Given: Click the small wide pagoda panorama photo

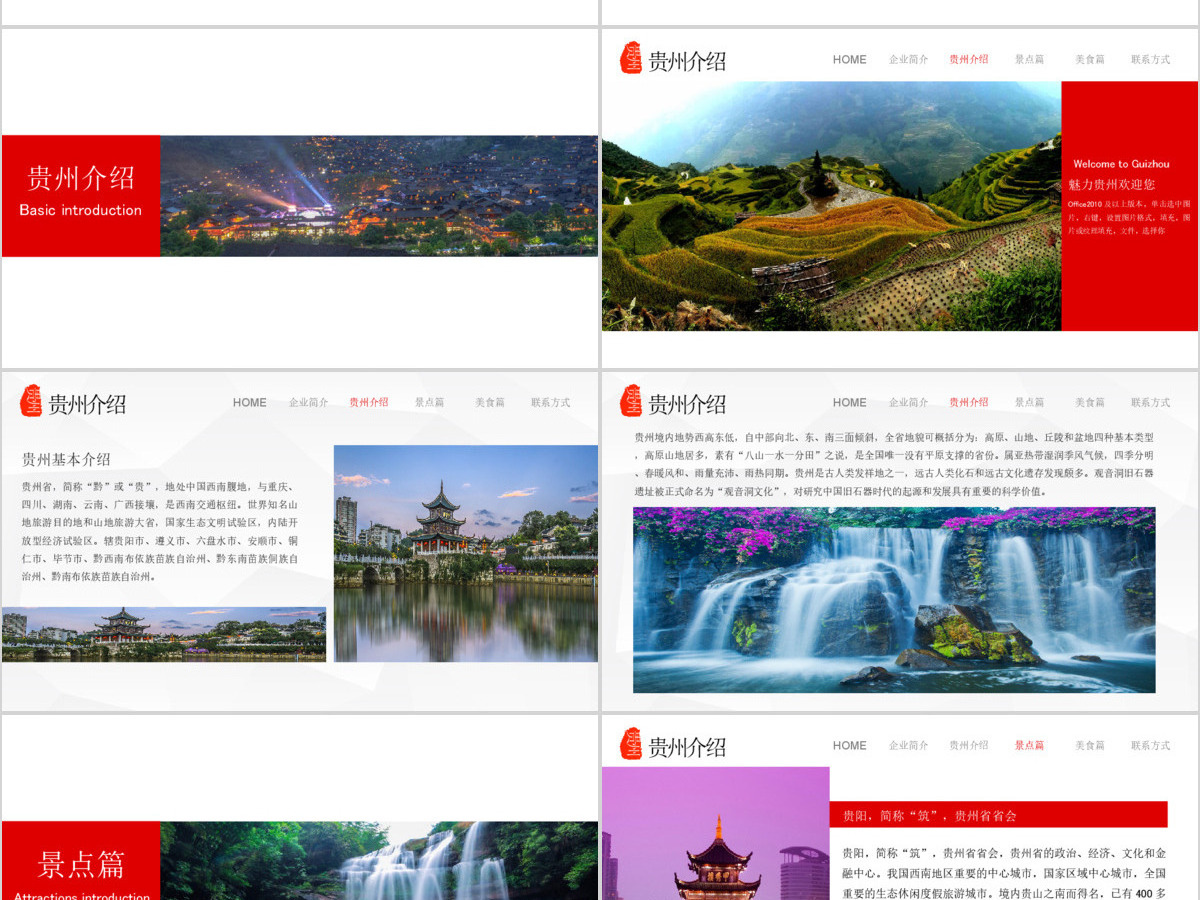Looking at the screenshot, I should [x=164, y=634].
